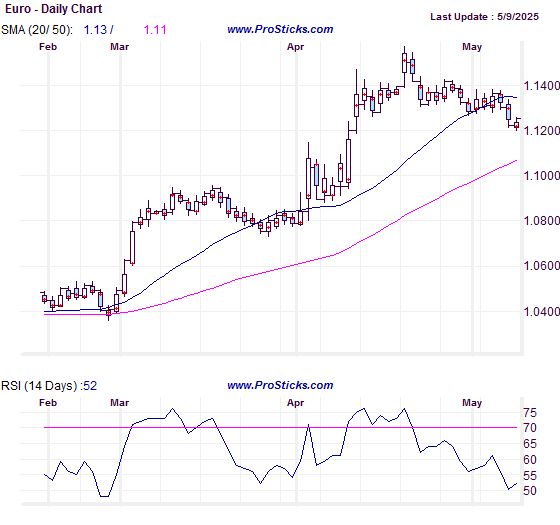Click the Feb label above the RSI chart
Screen dimensions: 560x525
(48, 403)
